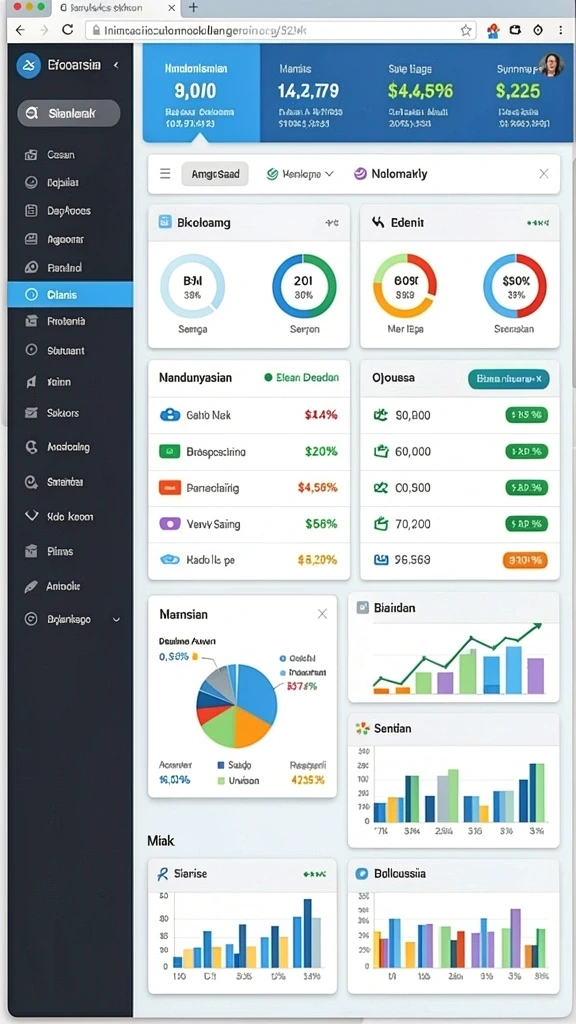This screenshot has height=1024, width=576.
Task: Click the teal Bbnanlicerae button in Ojoussa panel
Action: [509, 378]
